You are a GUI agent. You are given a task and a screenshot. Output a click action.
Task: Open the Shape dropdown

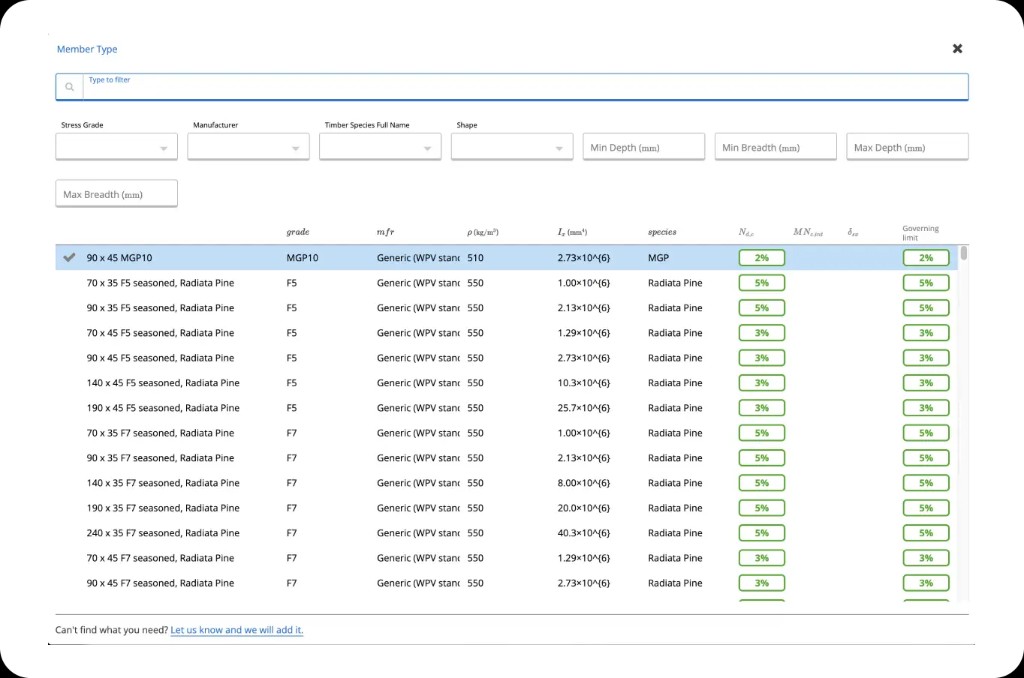pyautogui.click(x=512, y=146)
